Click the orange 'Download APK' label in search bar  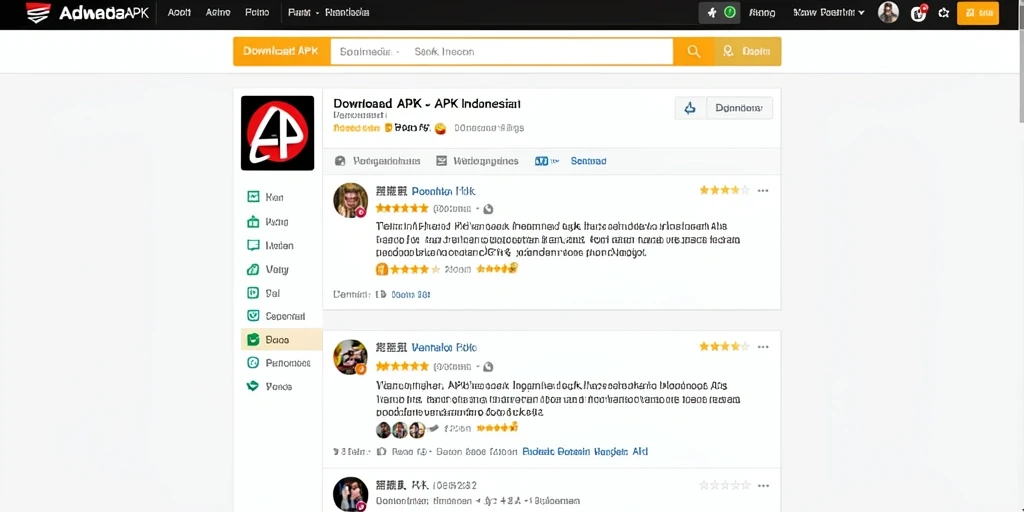[281, 52]
